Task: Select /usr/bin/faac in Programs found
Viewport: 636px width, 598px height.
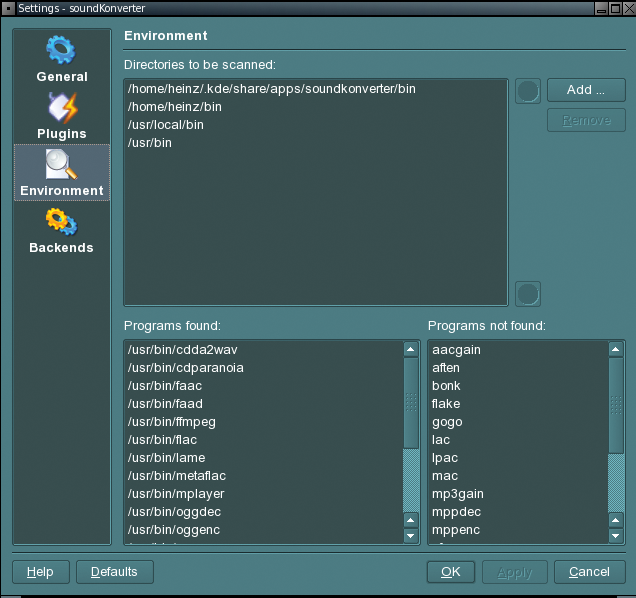Action: pyautogui.click(x=264, y=386)
